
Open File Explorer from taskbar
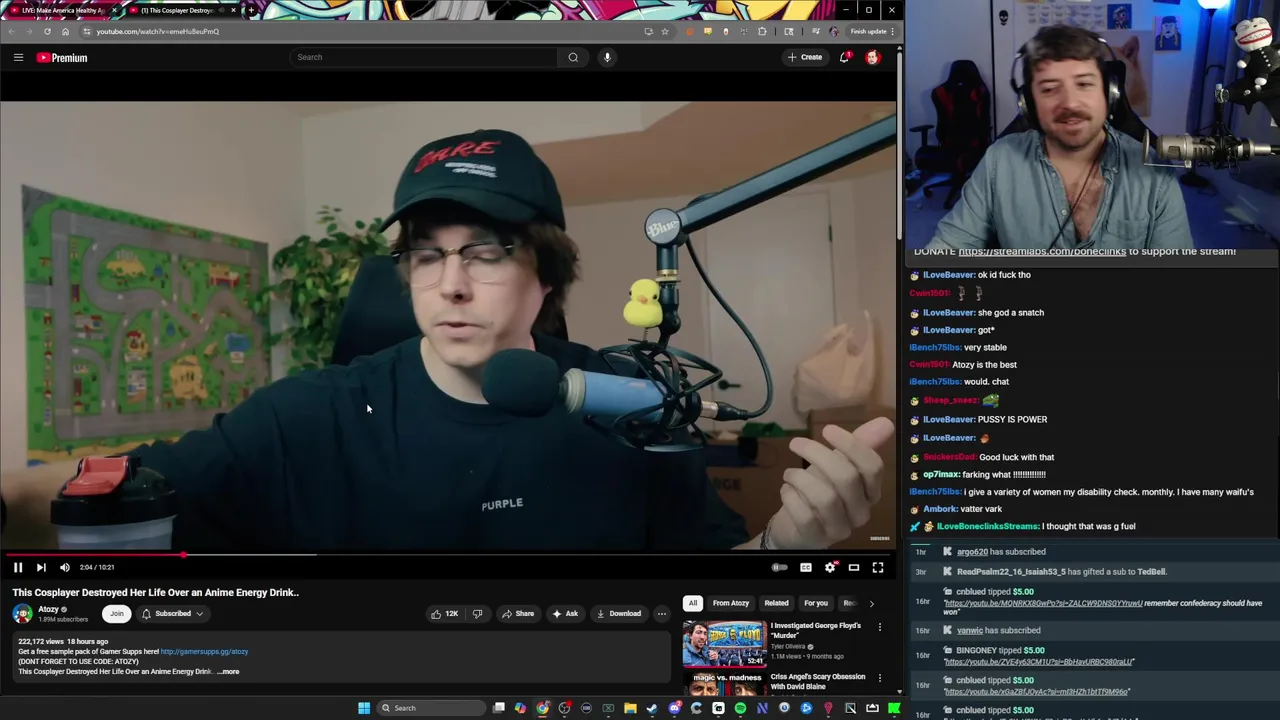pyautogui.click(x=630, y=708)
